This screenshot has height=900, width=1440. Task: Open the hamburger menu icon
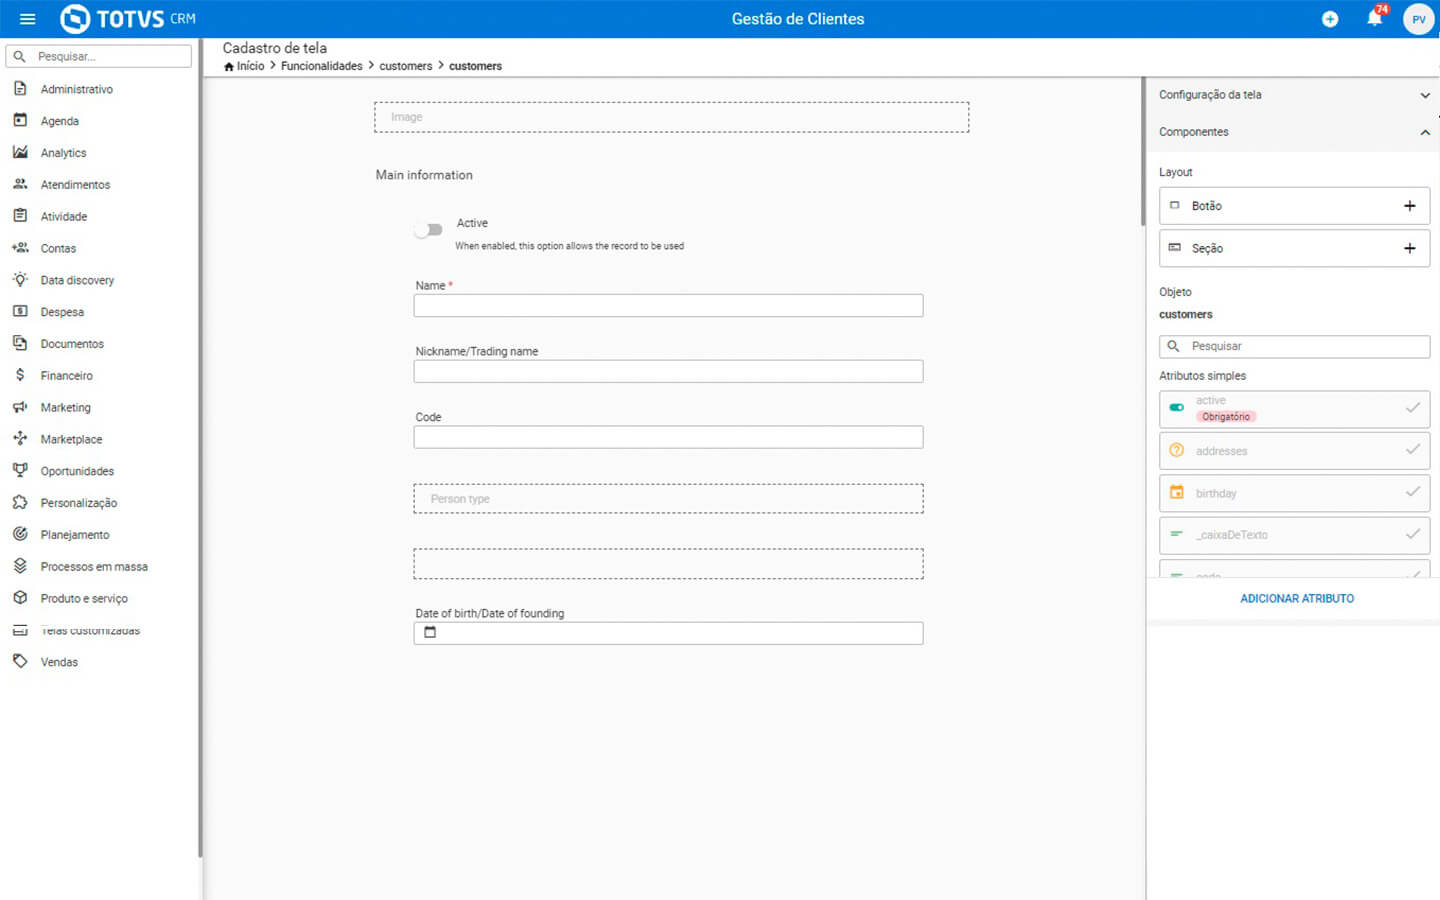pyautogui.click(x=27, y=19)
